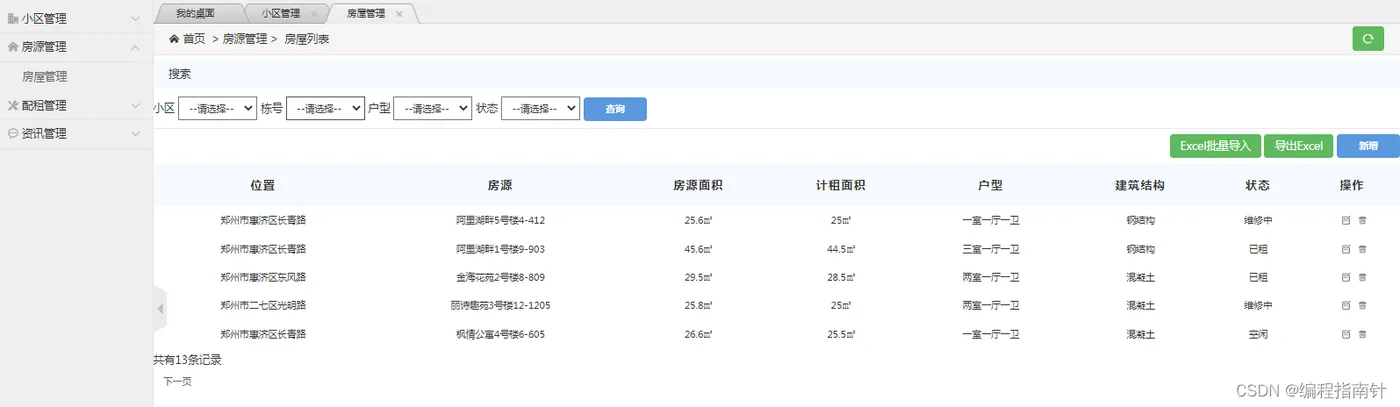This screenshot has width=1400, height=407.
Task: Click the 空闲 status cell
Action: pyautogui.click(x=1258, y=334)
